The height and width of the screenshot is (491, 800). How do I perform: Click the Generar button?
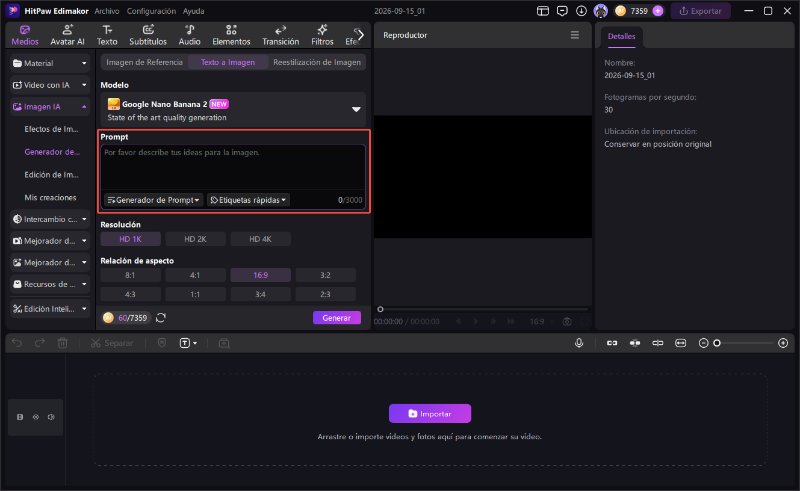pos(337,317)
